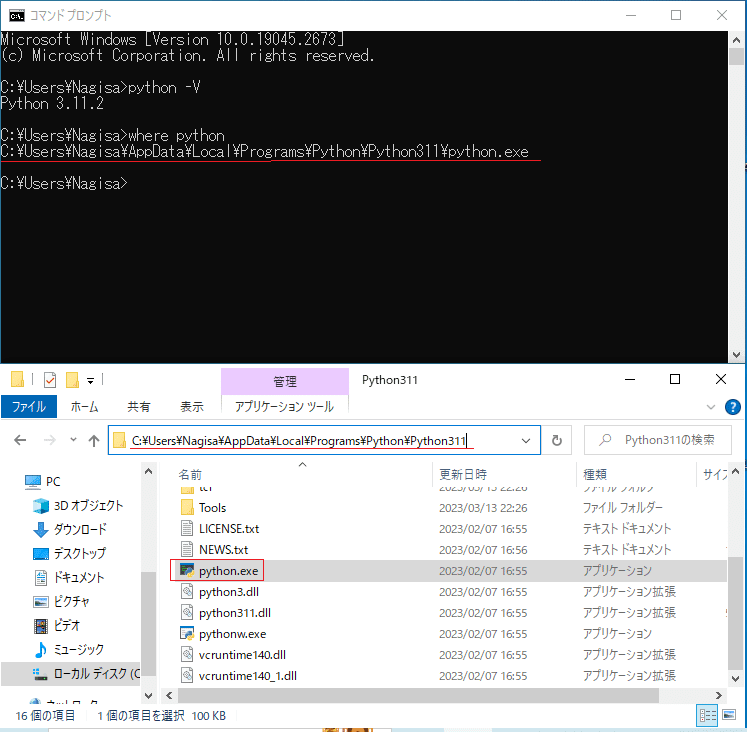The image size is (747, 732).
Task: Select python311.dll file icon
Action: click(187, 612)
